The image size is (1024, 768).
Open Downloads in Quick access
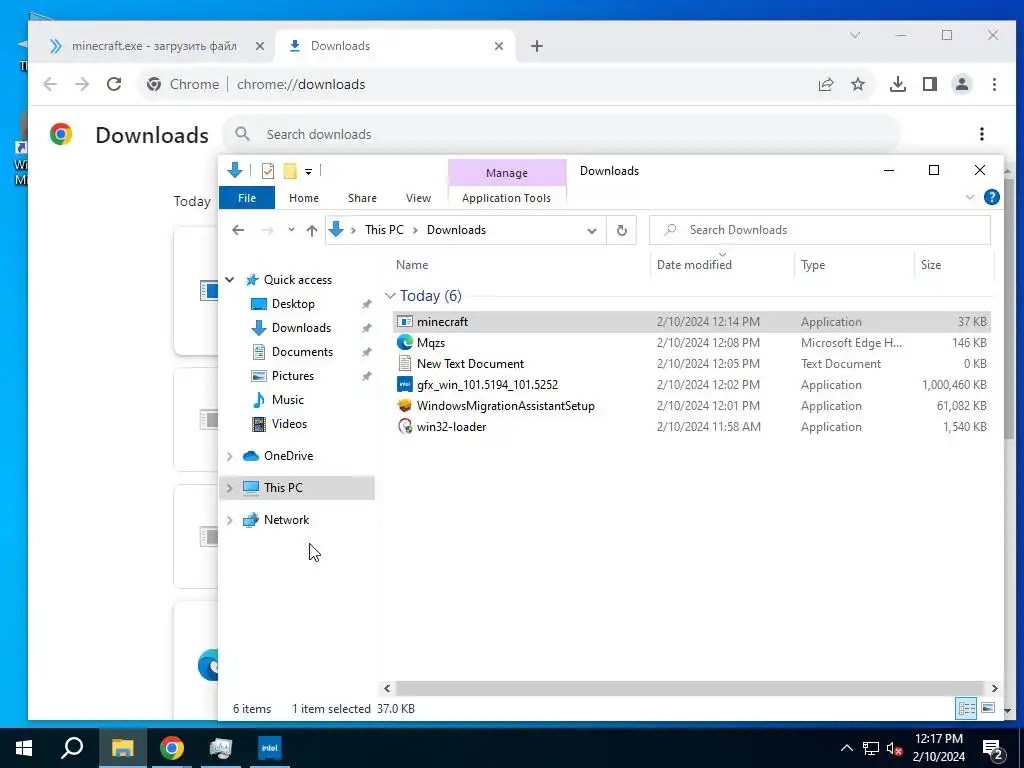coord(301,328)
